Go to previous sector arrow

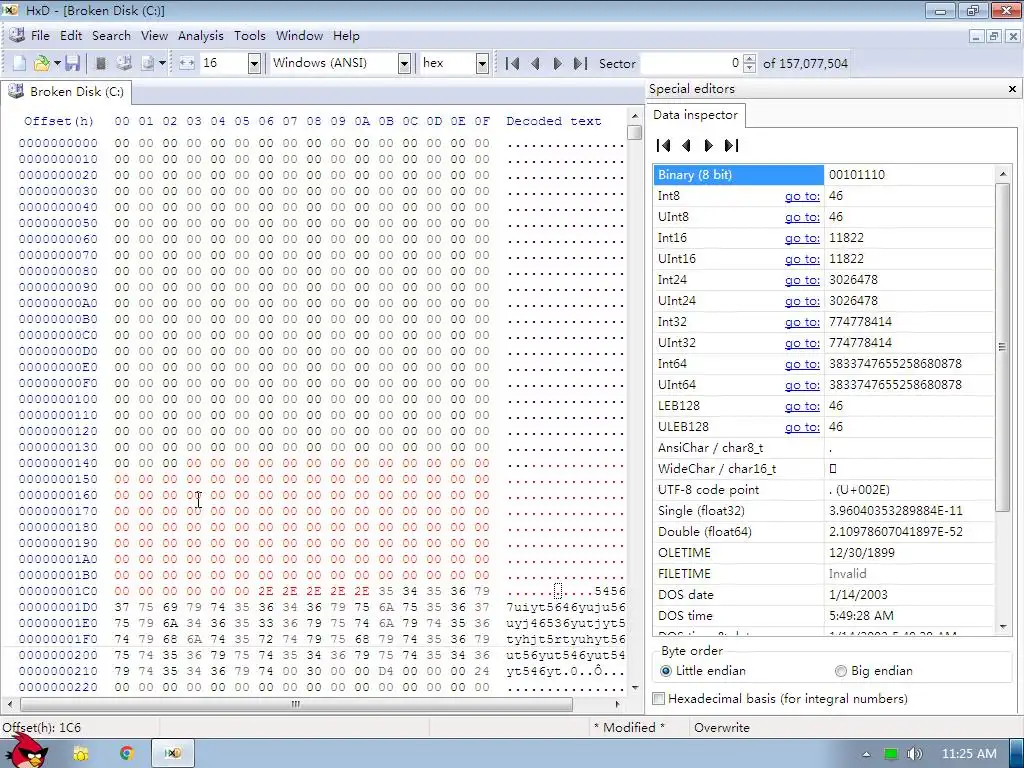[x=536, y=63]
